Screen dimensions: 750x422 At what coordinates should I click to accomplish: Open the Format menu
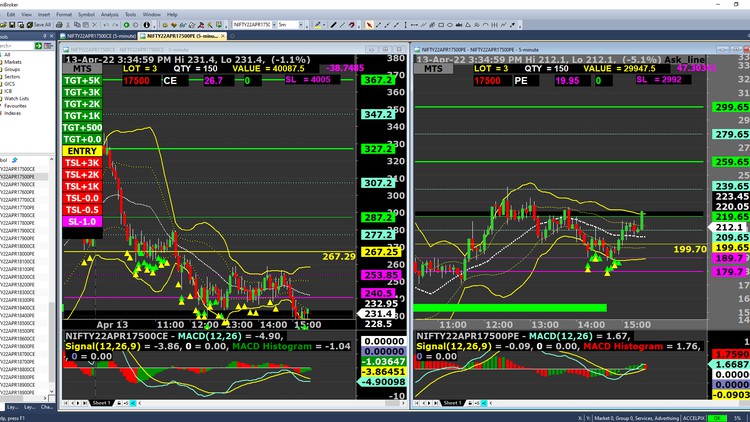pos(64,15)
